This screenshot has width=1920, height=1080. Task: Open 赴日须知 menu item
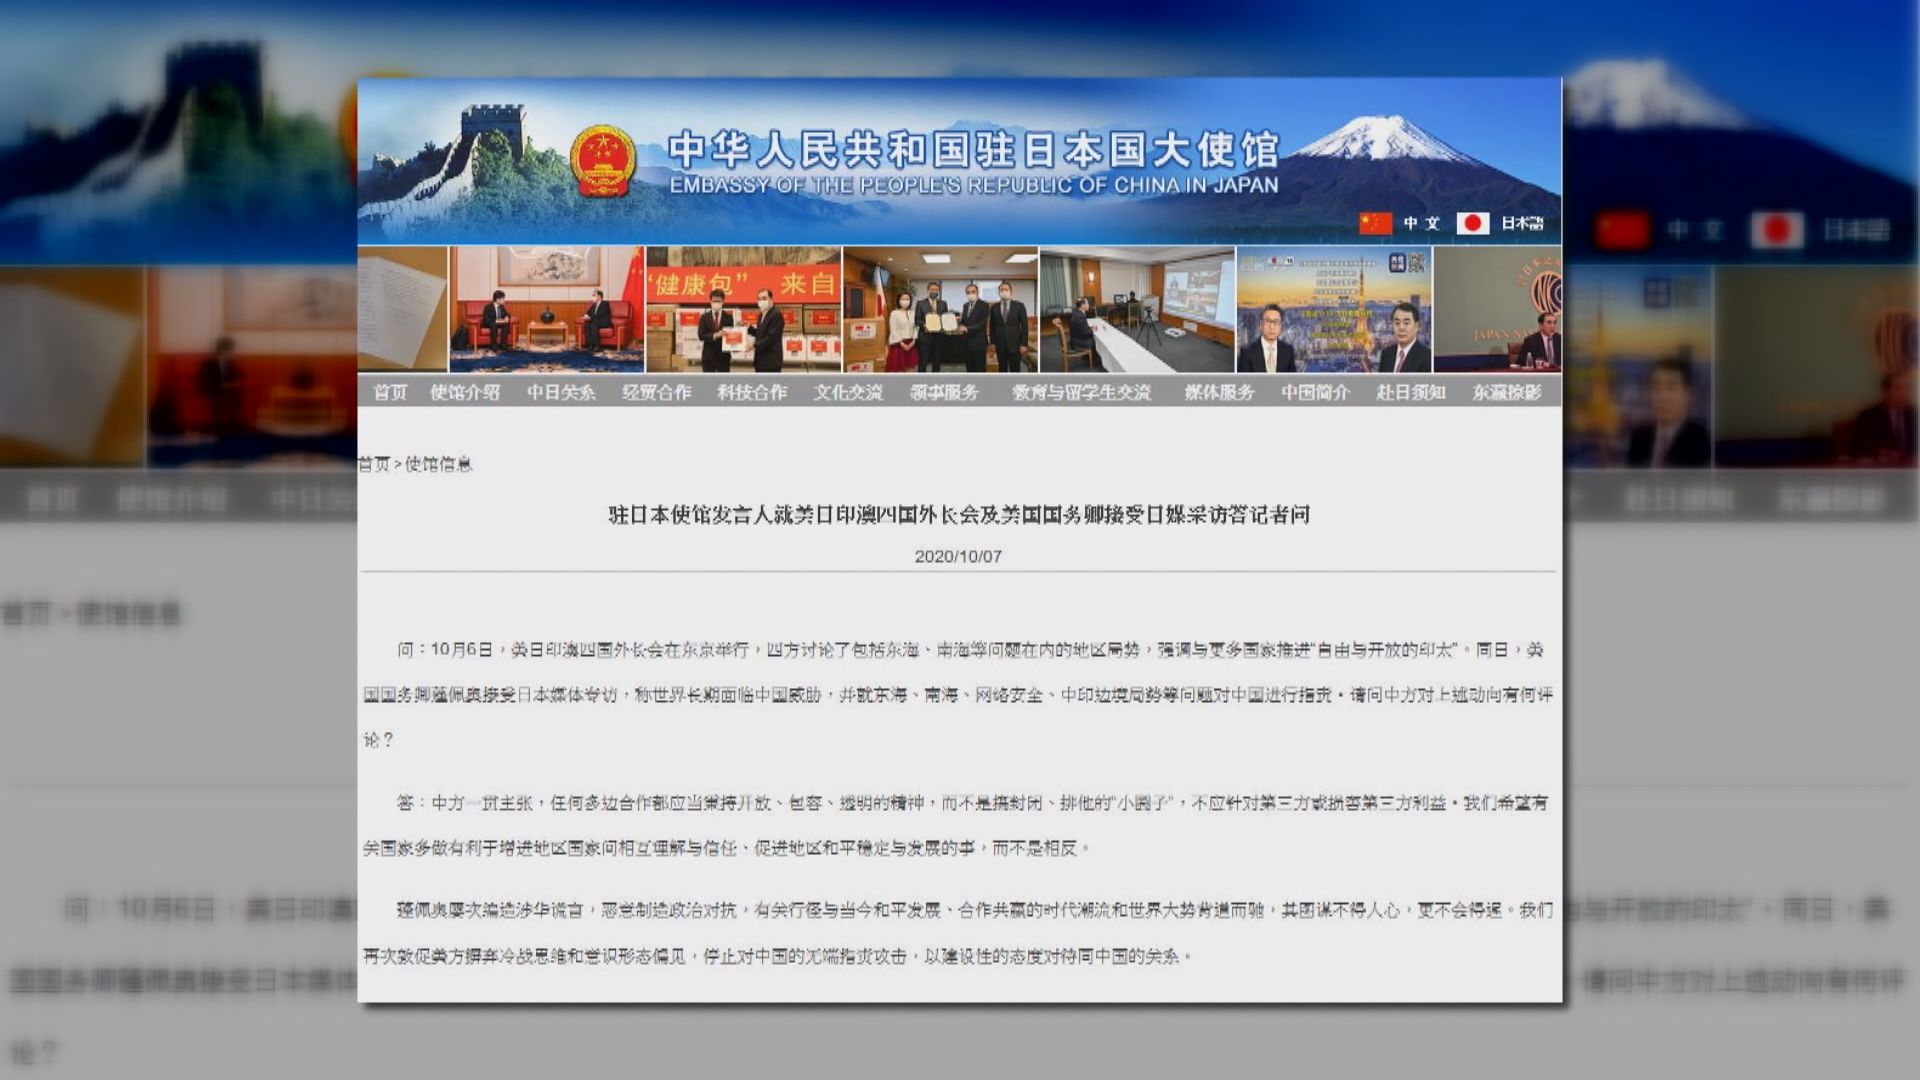click(x=1410, y=393)
